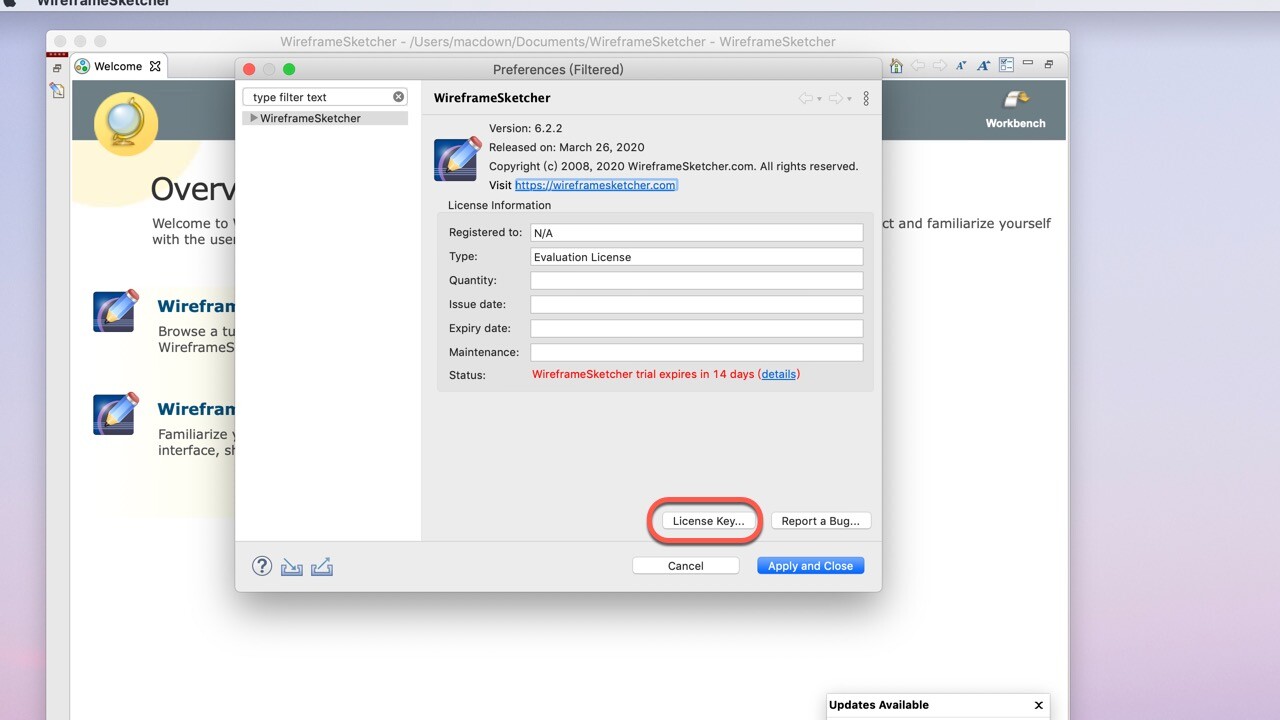
Task: Open back history dropdown arrow
Action: click(x=819, y=99)
